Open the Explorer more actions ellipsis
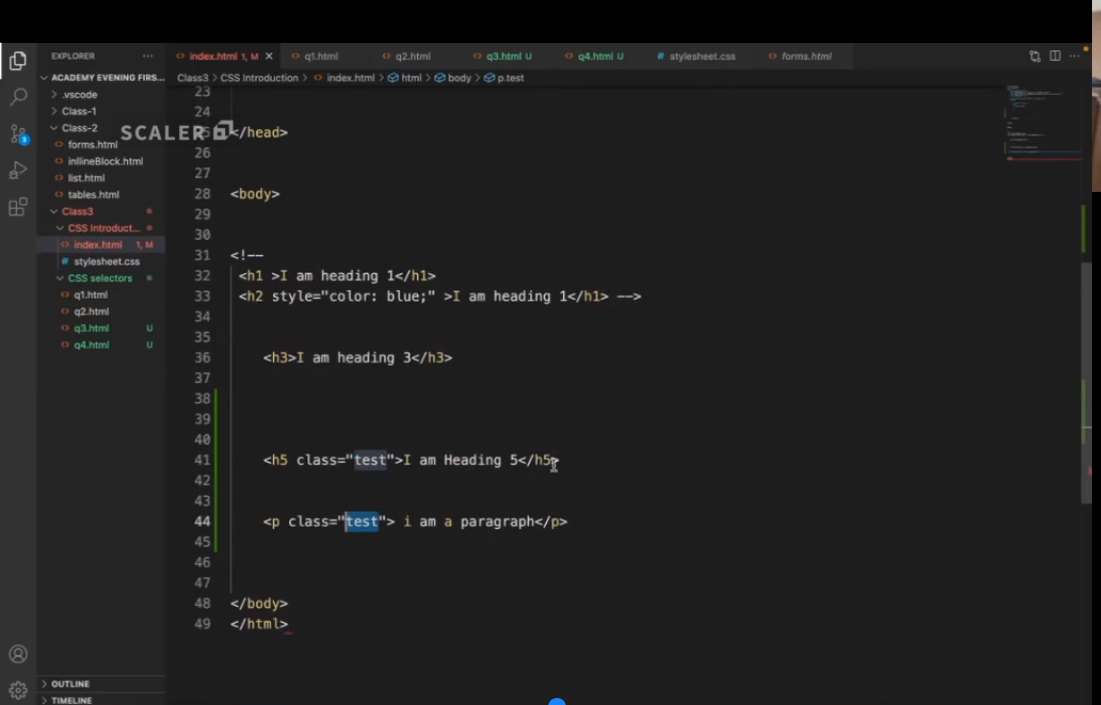The width and height of the screenshot is (1101, 705). [148, 56]
